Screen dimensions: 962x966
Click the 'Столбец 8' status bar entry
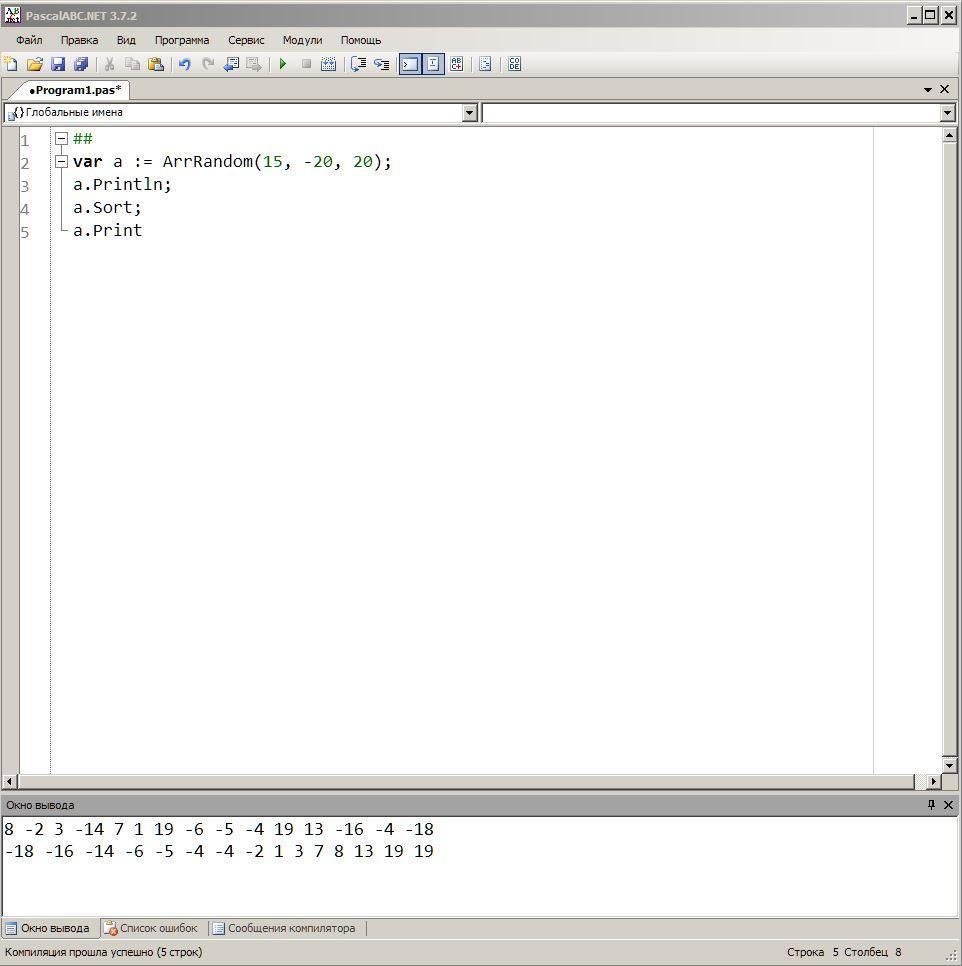click(x=873, y=952)
